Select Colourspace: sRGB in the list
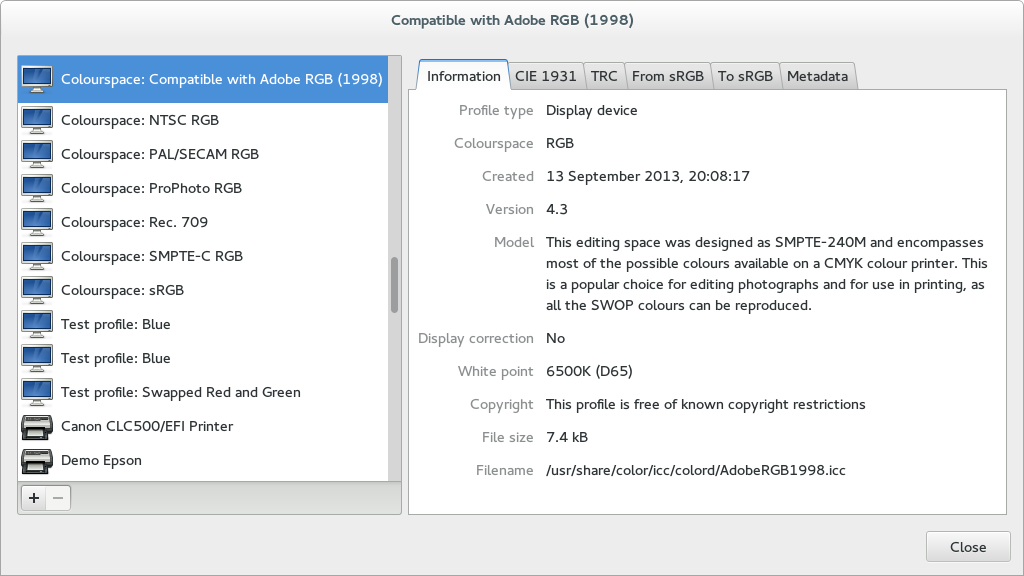 [x=122, y=290]
